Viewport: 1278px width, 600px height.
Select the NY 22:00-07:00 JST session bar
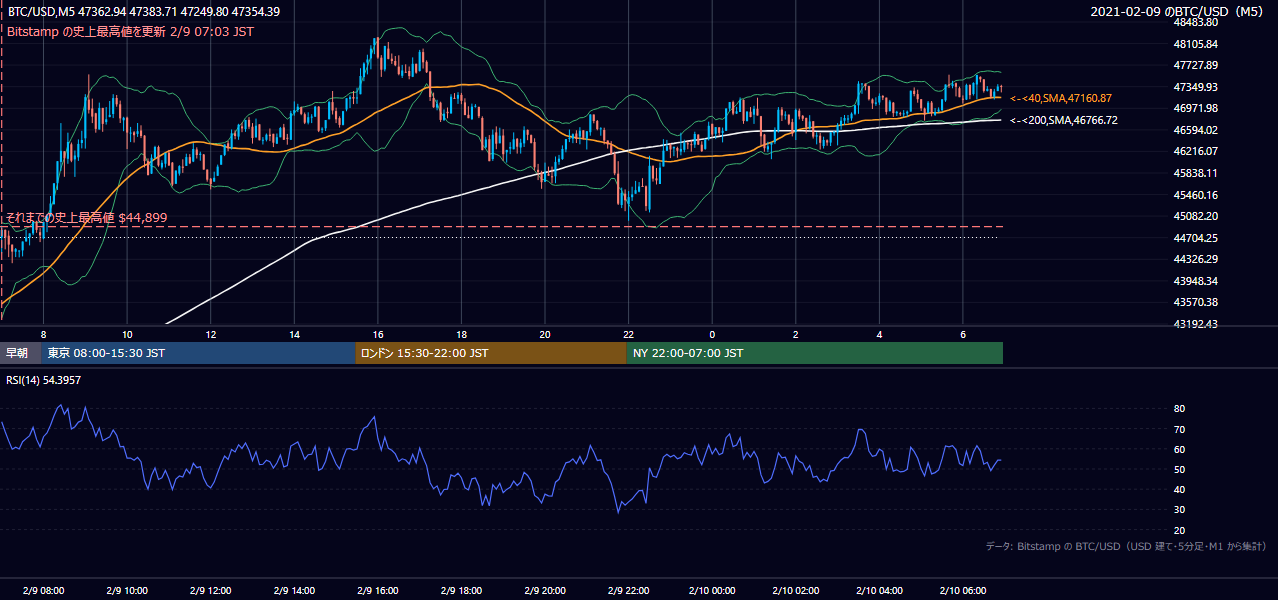[x=815, y=353]
